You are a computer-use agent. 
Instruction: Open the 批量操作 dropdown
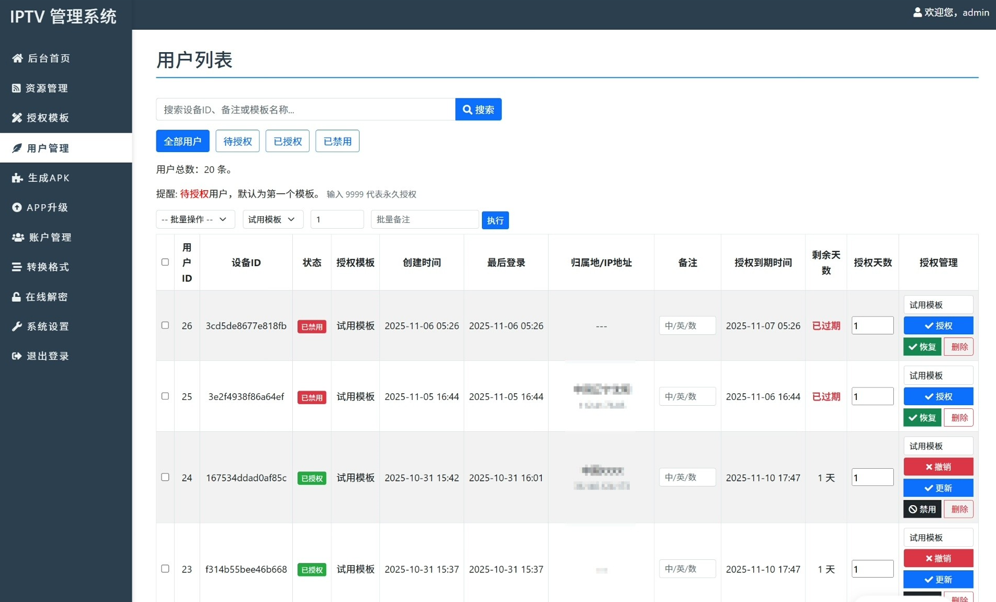tap(195, 219)
